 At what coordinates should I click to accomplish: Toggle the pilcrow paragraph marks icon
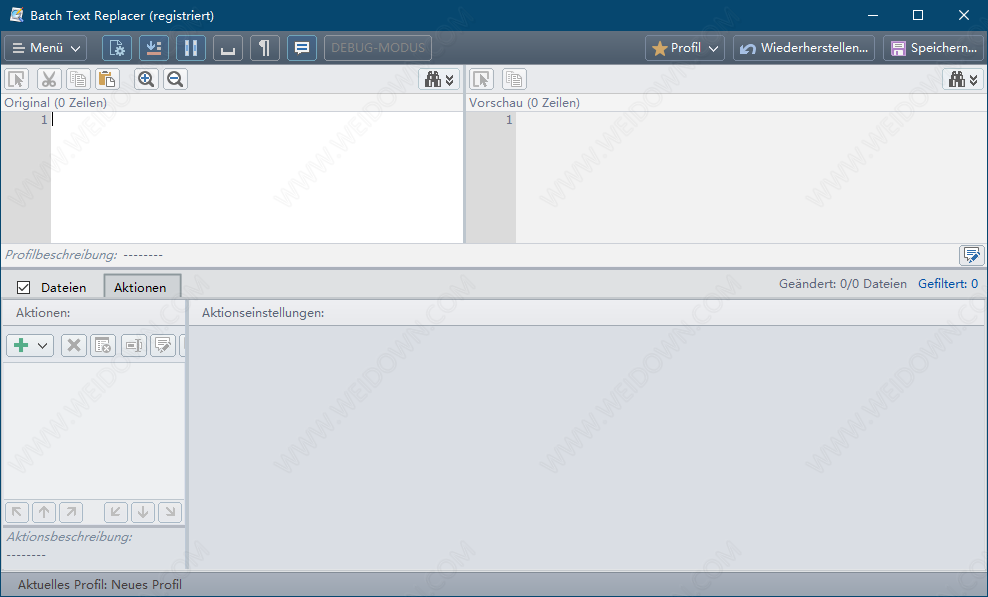coord(265,48)
